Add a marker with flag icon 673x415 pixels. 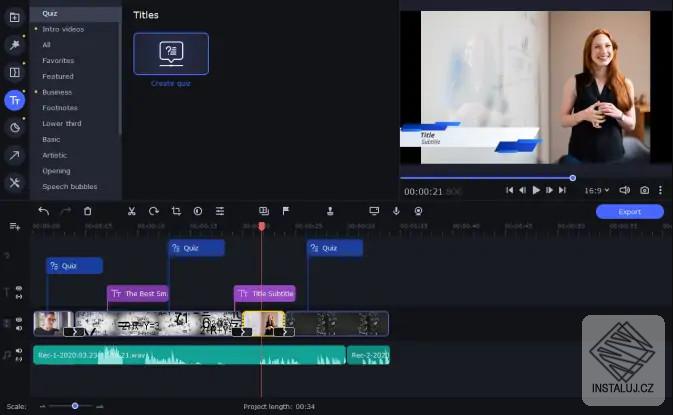286,211
